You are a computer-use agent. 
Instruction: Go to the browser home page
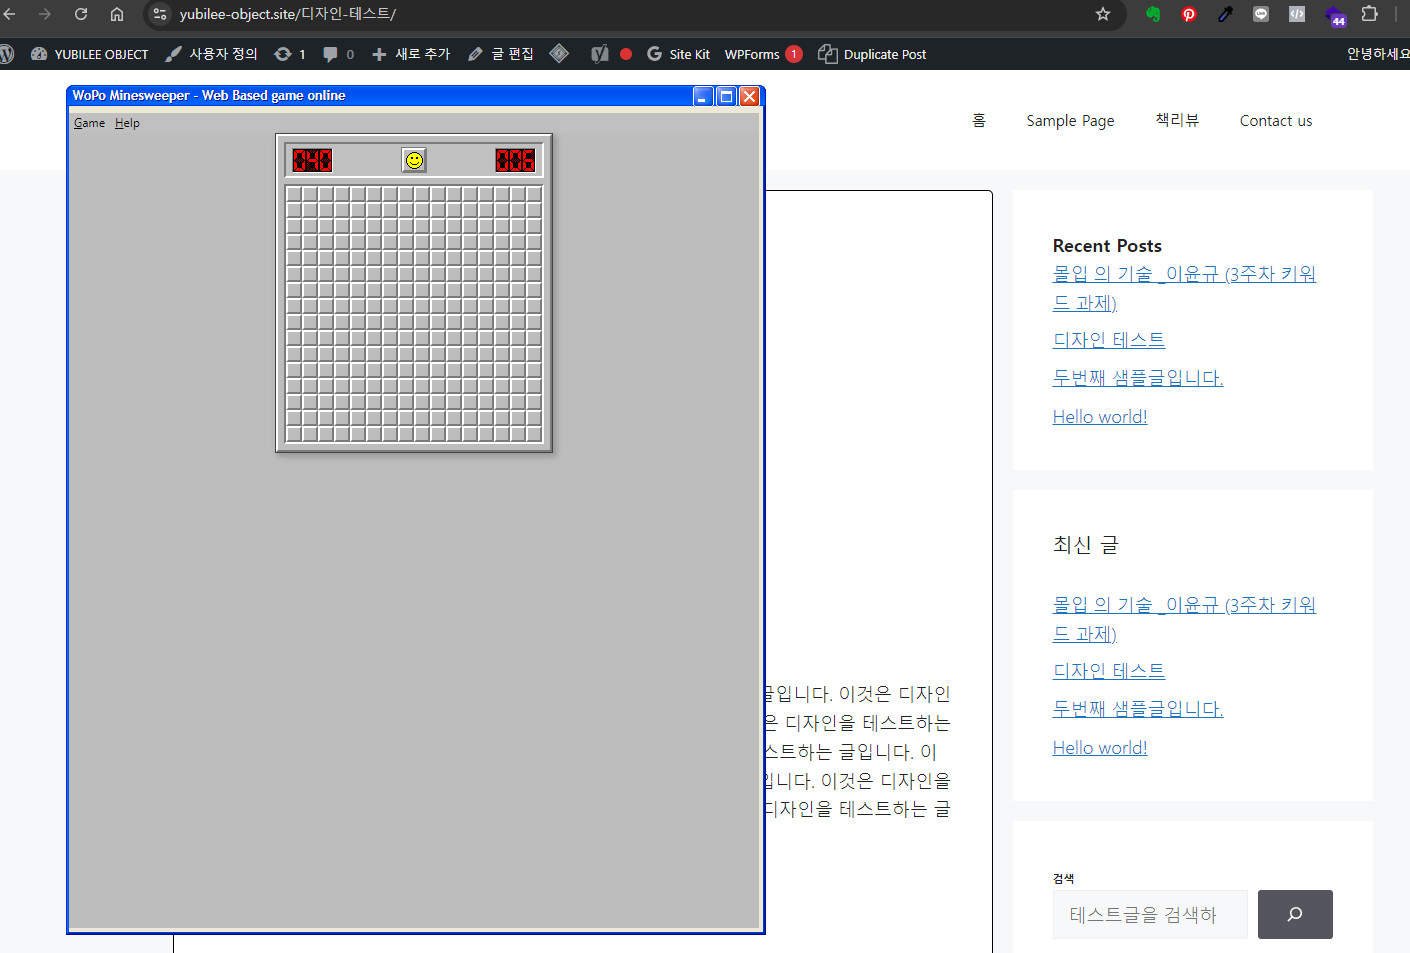click(x=117, y=14)
